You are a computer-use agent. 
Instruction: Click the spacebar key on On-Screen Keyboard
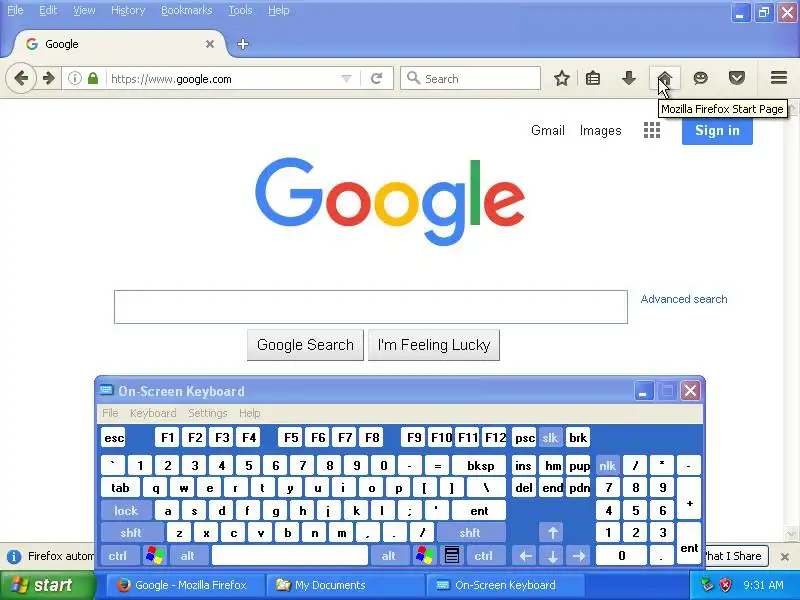click(x=289, y=556)
